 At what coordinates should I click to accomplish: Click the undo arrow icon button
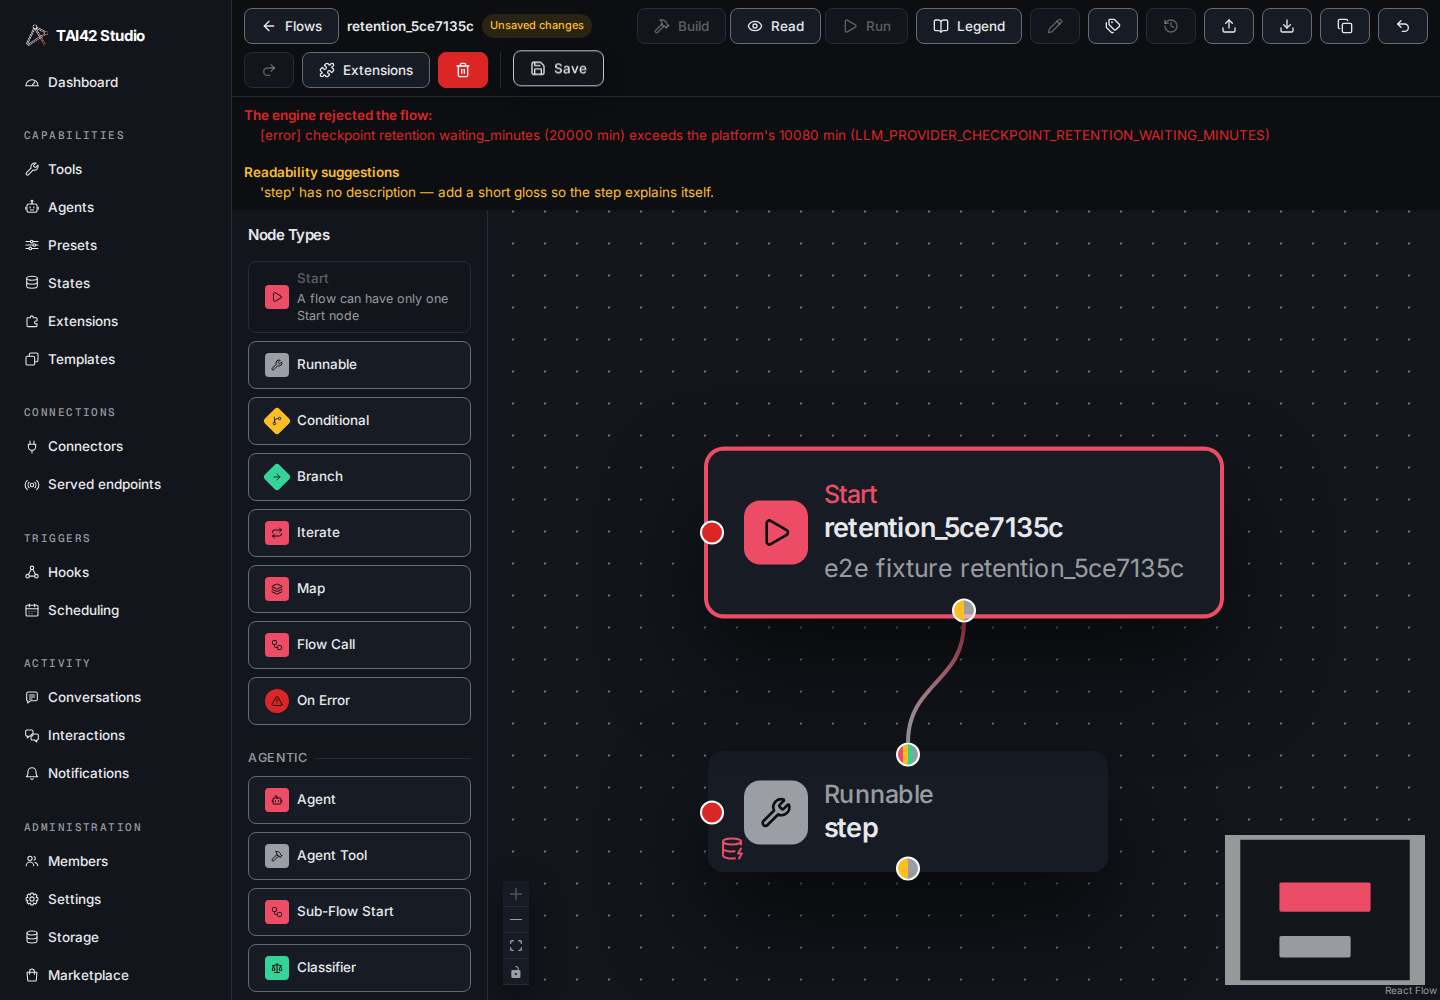1403,26
